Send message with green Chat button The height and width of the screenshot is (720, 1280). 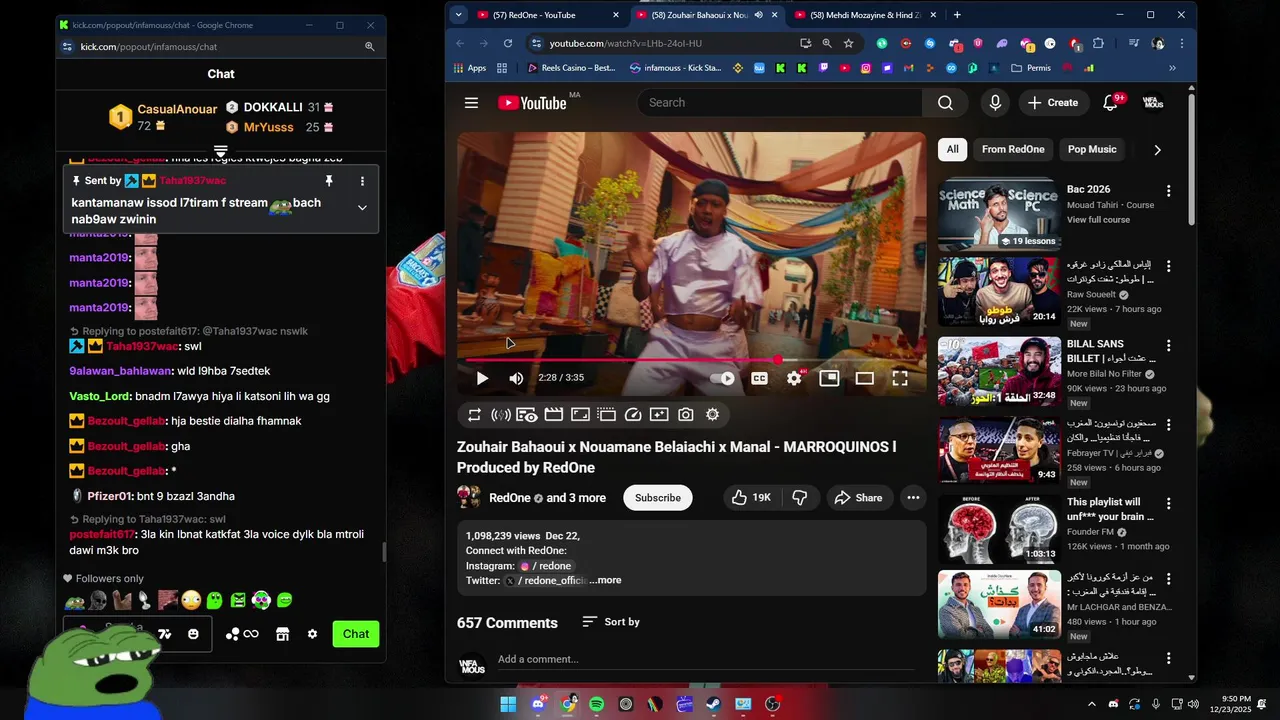(x=356, y=634)
